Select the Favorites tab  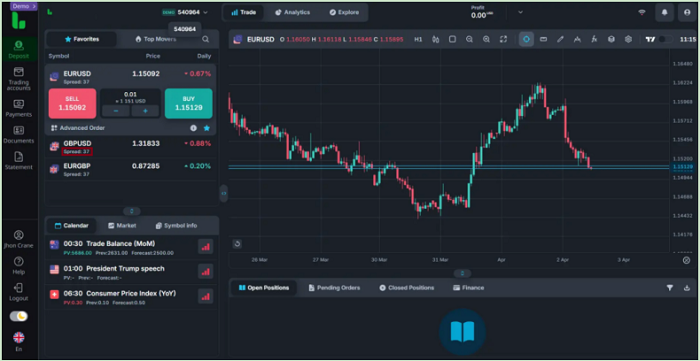[x=82, y=39]
